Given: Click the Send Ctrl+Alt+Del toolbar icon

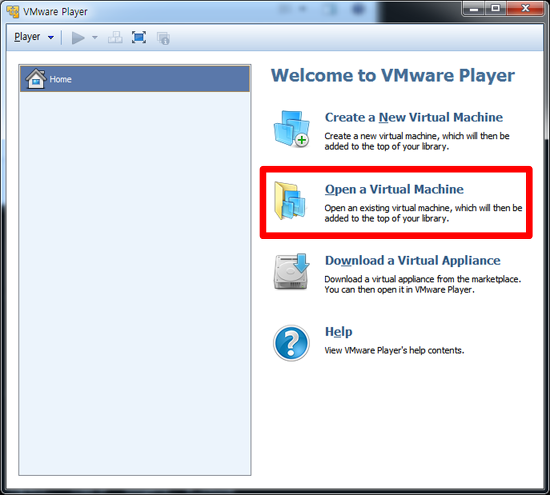Looking at the screenshot, I should tap(115, 38).
